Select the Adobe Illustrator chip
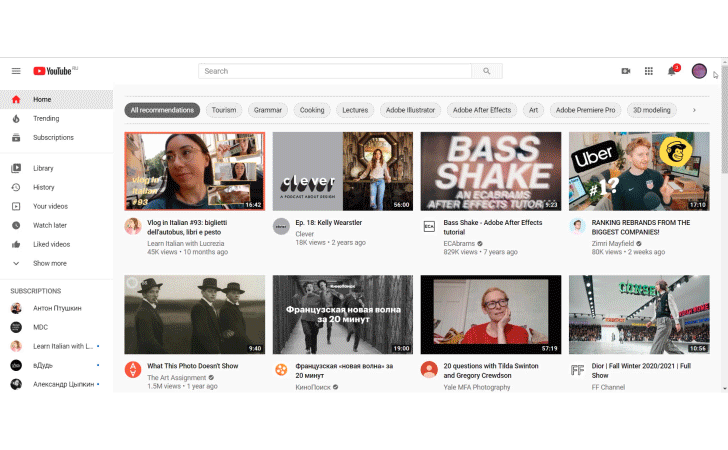Image resolution: width=728 pixels, height=450 pixels. [x=408, y=110]
